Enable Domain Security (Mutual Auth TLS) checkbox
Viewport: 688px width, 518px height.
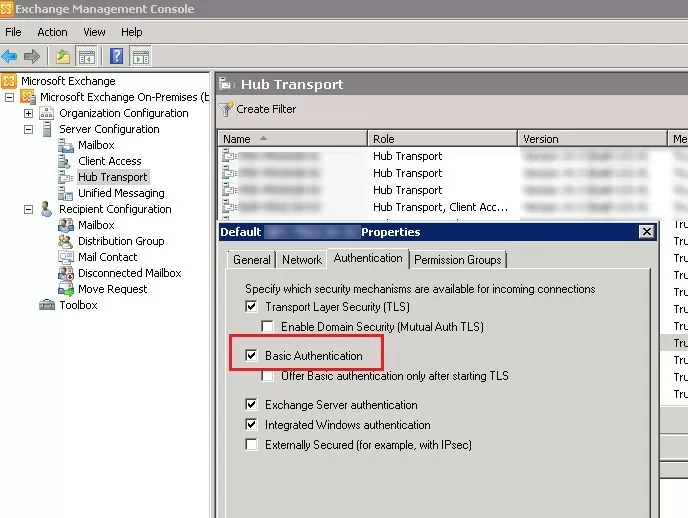[x=267, y=326]
